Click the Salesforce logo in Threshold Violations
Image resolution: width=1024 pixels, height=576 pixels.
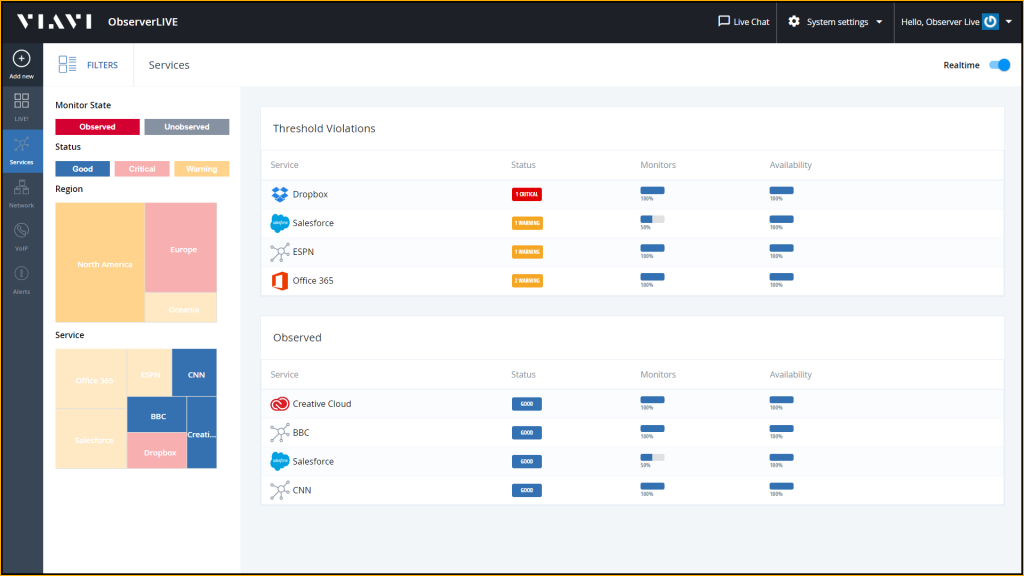pyautogui.click(x=280, y=223)
